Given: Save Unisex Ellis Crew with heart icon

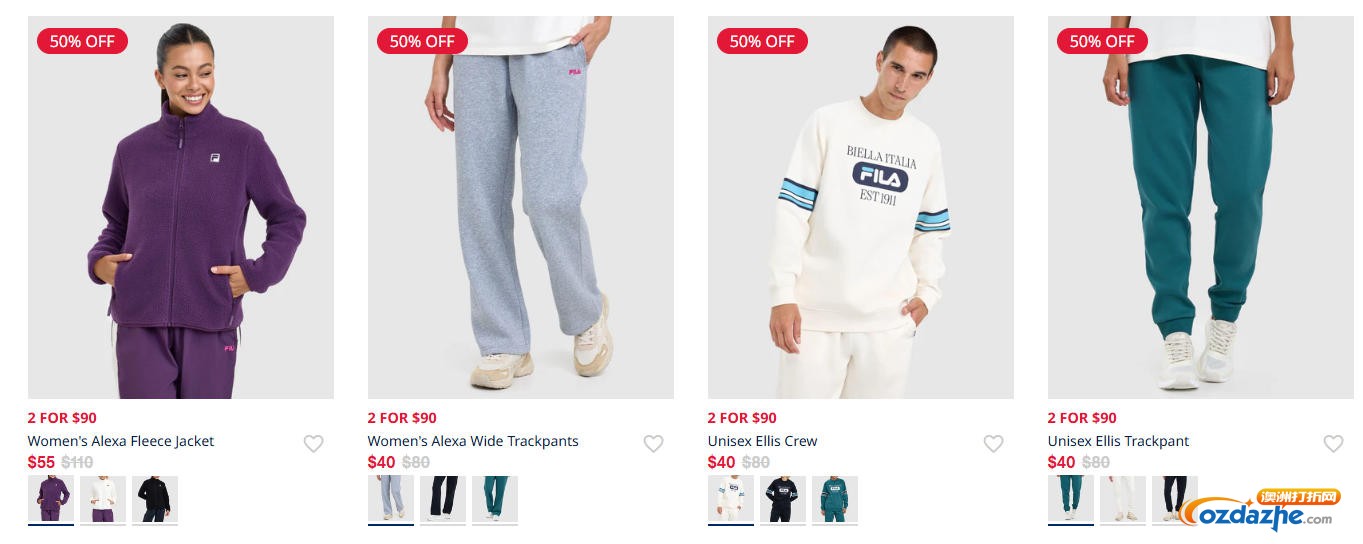Looking at the screenshot, I should 993,444.
